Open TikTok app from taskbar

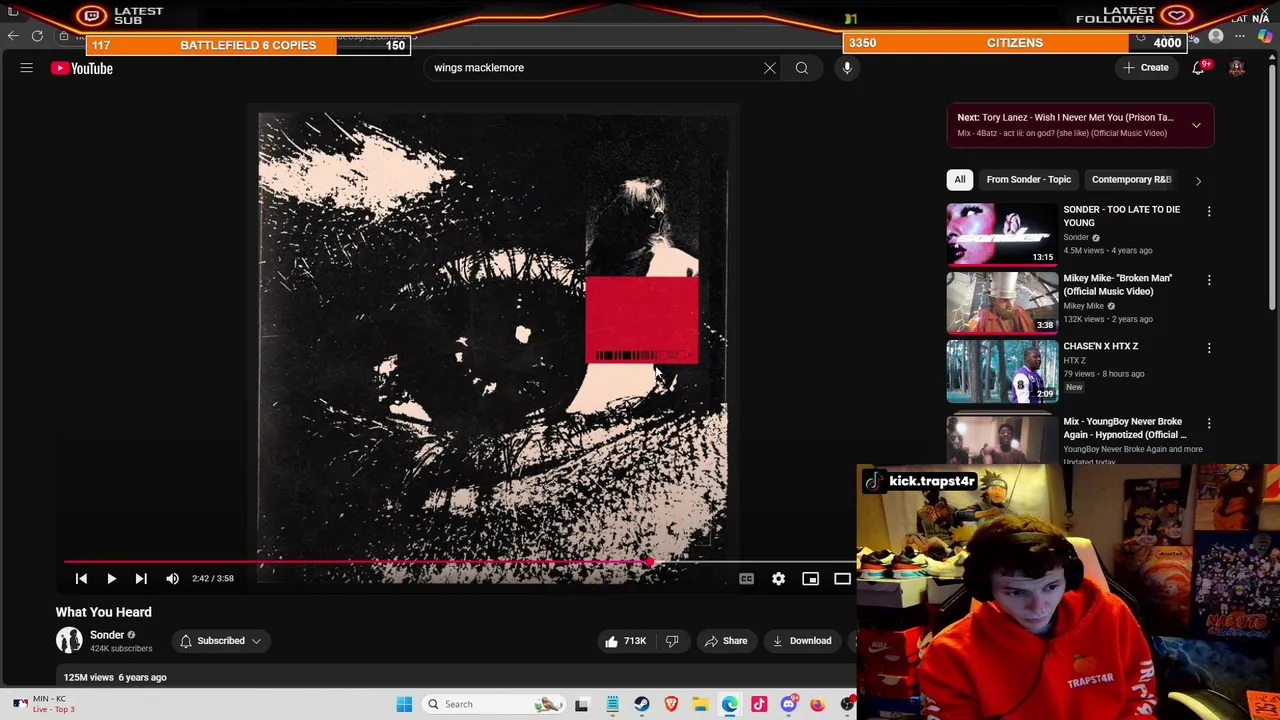pyautogui.click(x=759, y=704)
